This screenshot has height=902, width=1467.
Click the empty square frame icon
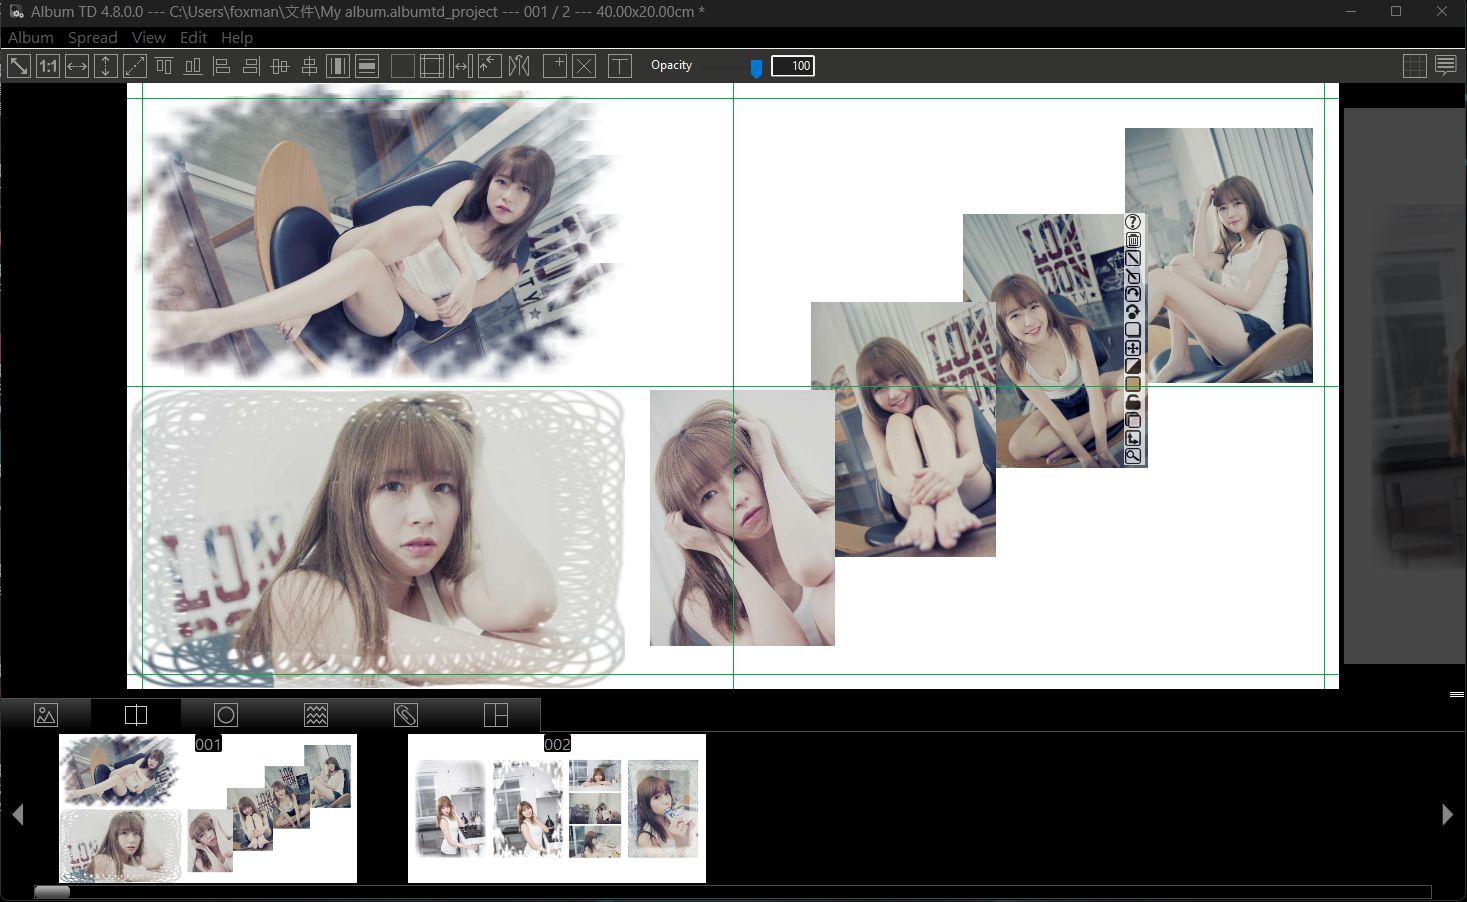tap(403, 66)
